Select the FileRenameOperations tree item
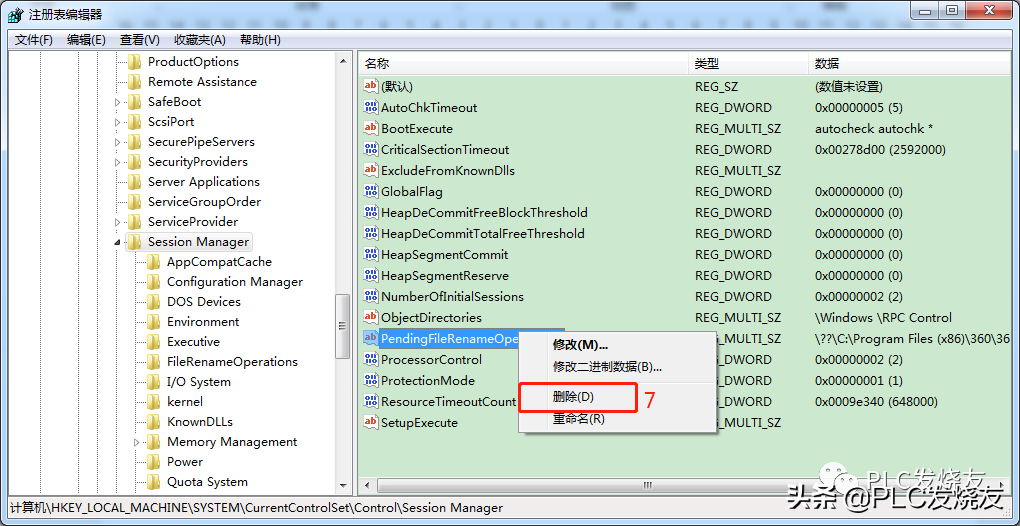 (x=232, y=362)
